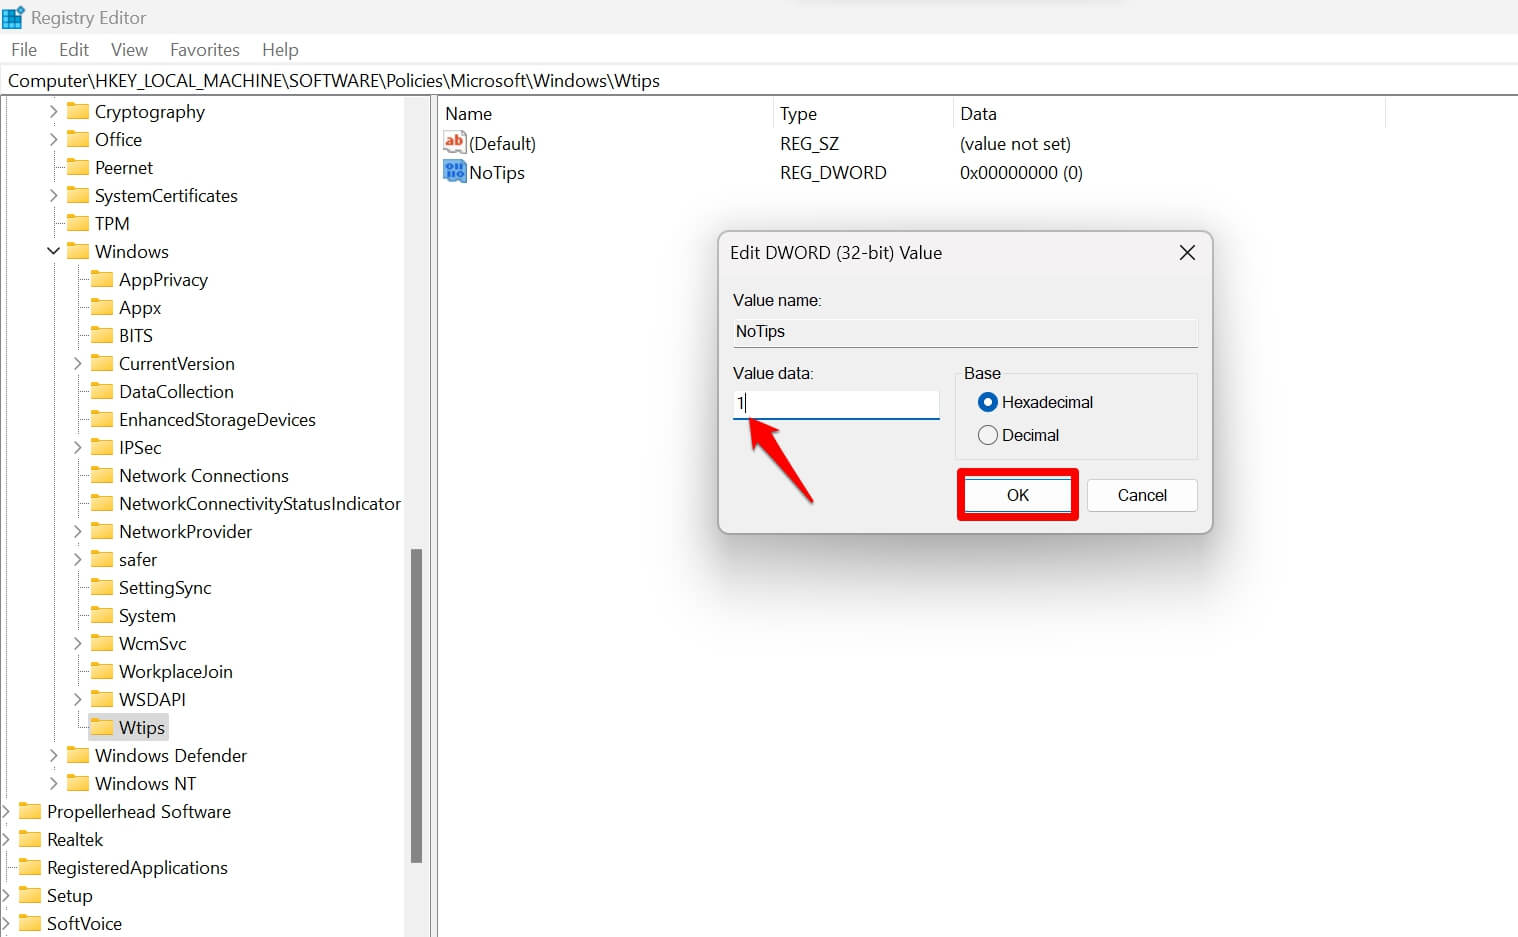Viewport: 1518px width, 937px height.
Task: Click the Value name field showing NoTips
Action: (965, 332)
